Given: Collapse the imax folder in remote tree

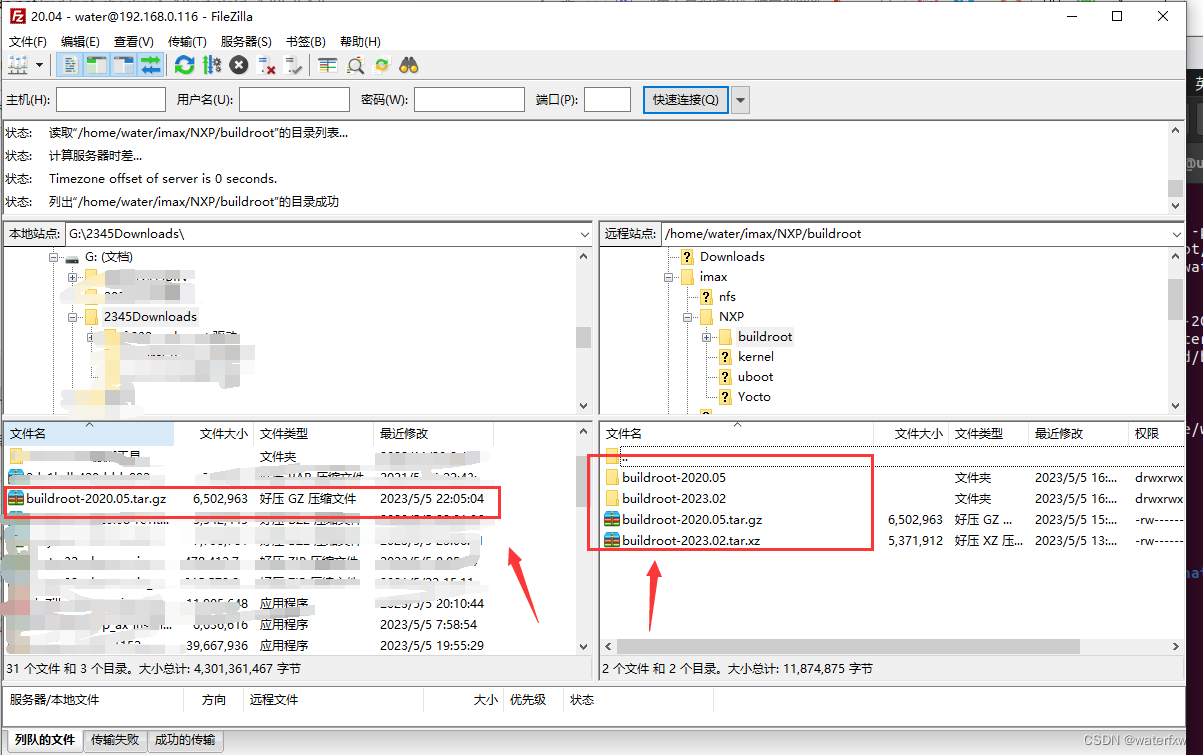Looking at the screenshot, I should (670, 277).
